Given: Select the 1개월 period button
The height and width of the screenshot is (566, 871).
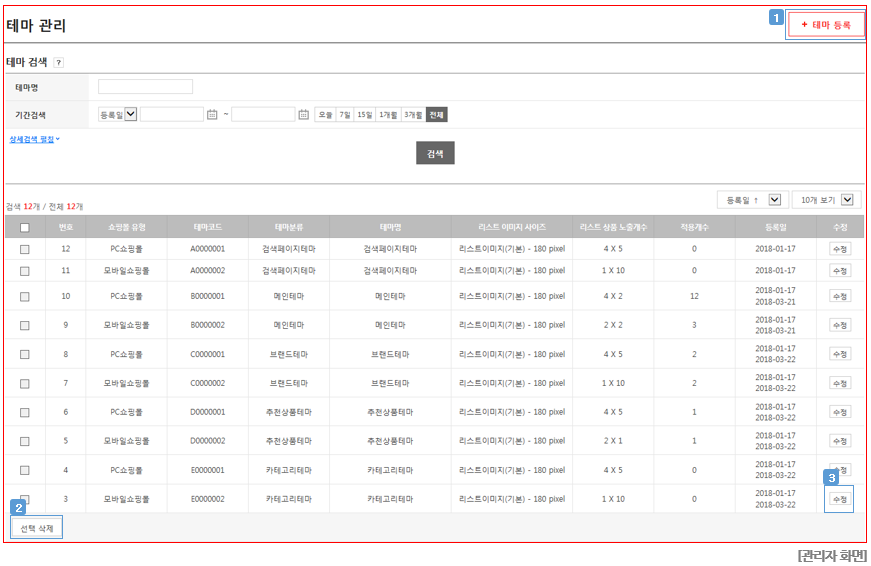Looking at the screenshot, I should [x=388, y=115].
